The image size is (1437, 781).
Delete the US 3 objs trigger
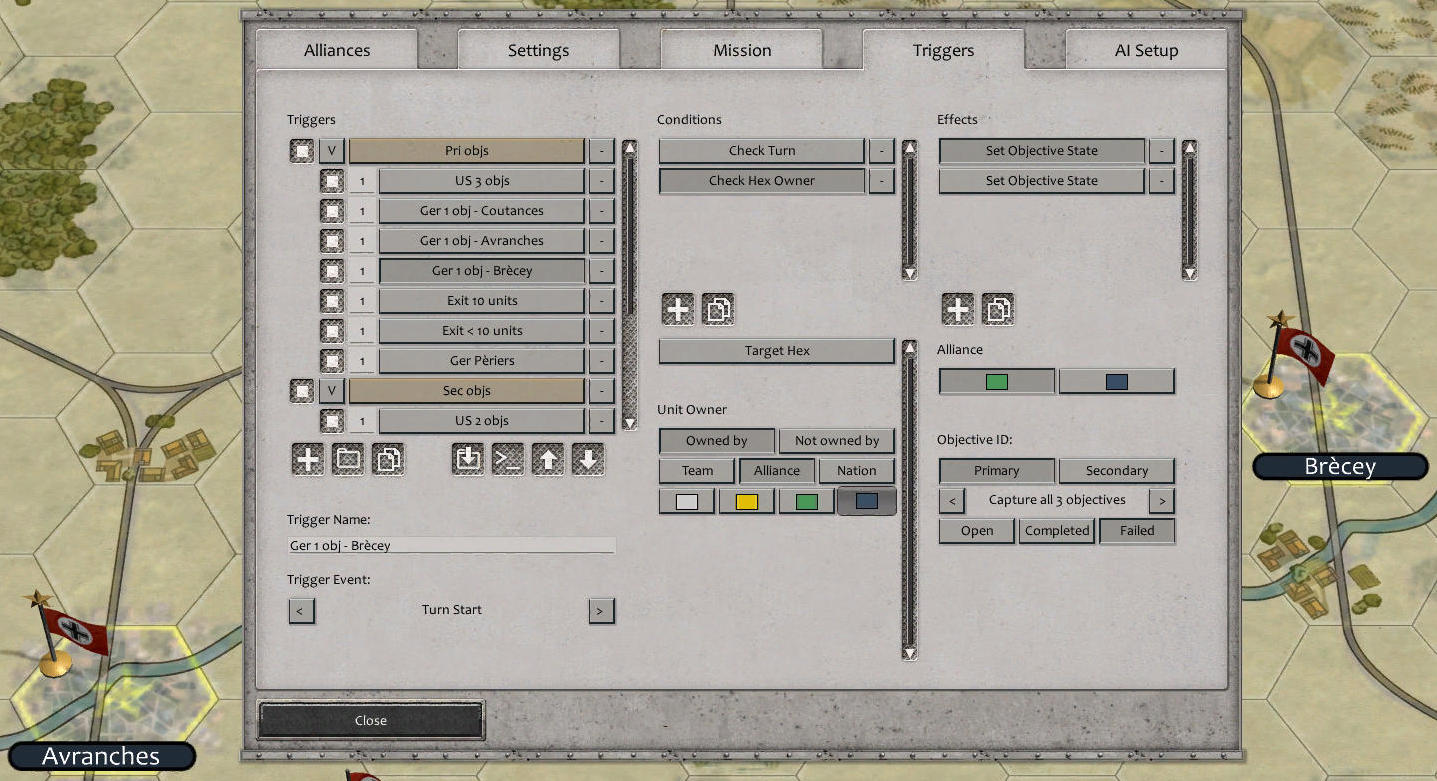[601, 181]
